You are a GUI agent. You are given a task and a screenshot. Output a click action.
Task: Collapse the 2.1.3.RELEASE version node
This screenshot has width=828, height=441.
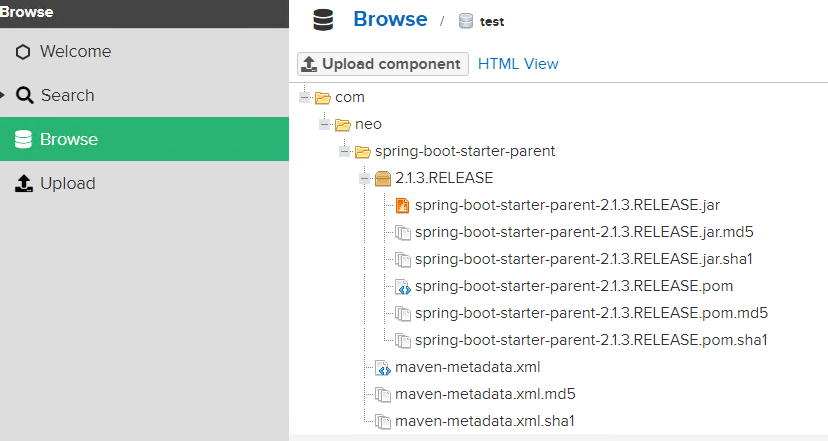click(364, 179)
